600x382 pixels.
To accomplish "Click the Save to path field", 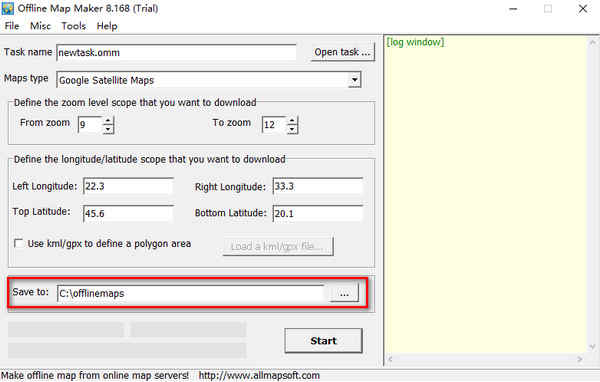I will point(191,293).
